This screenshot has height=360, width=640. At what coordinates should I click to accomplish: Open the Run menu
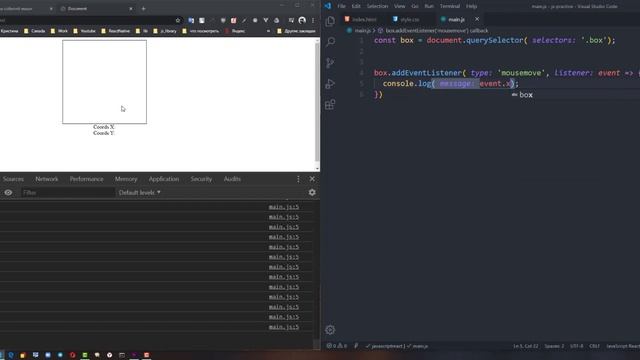click(429, 6)
